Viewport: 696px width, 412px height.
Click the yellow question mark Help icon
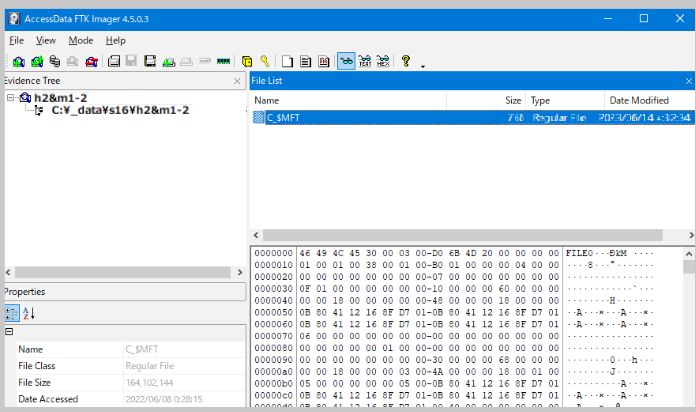pos(406,61)
